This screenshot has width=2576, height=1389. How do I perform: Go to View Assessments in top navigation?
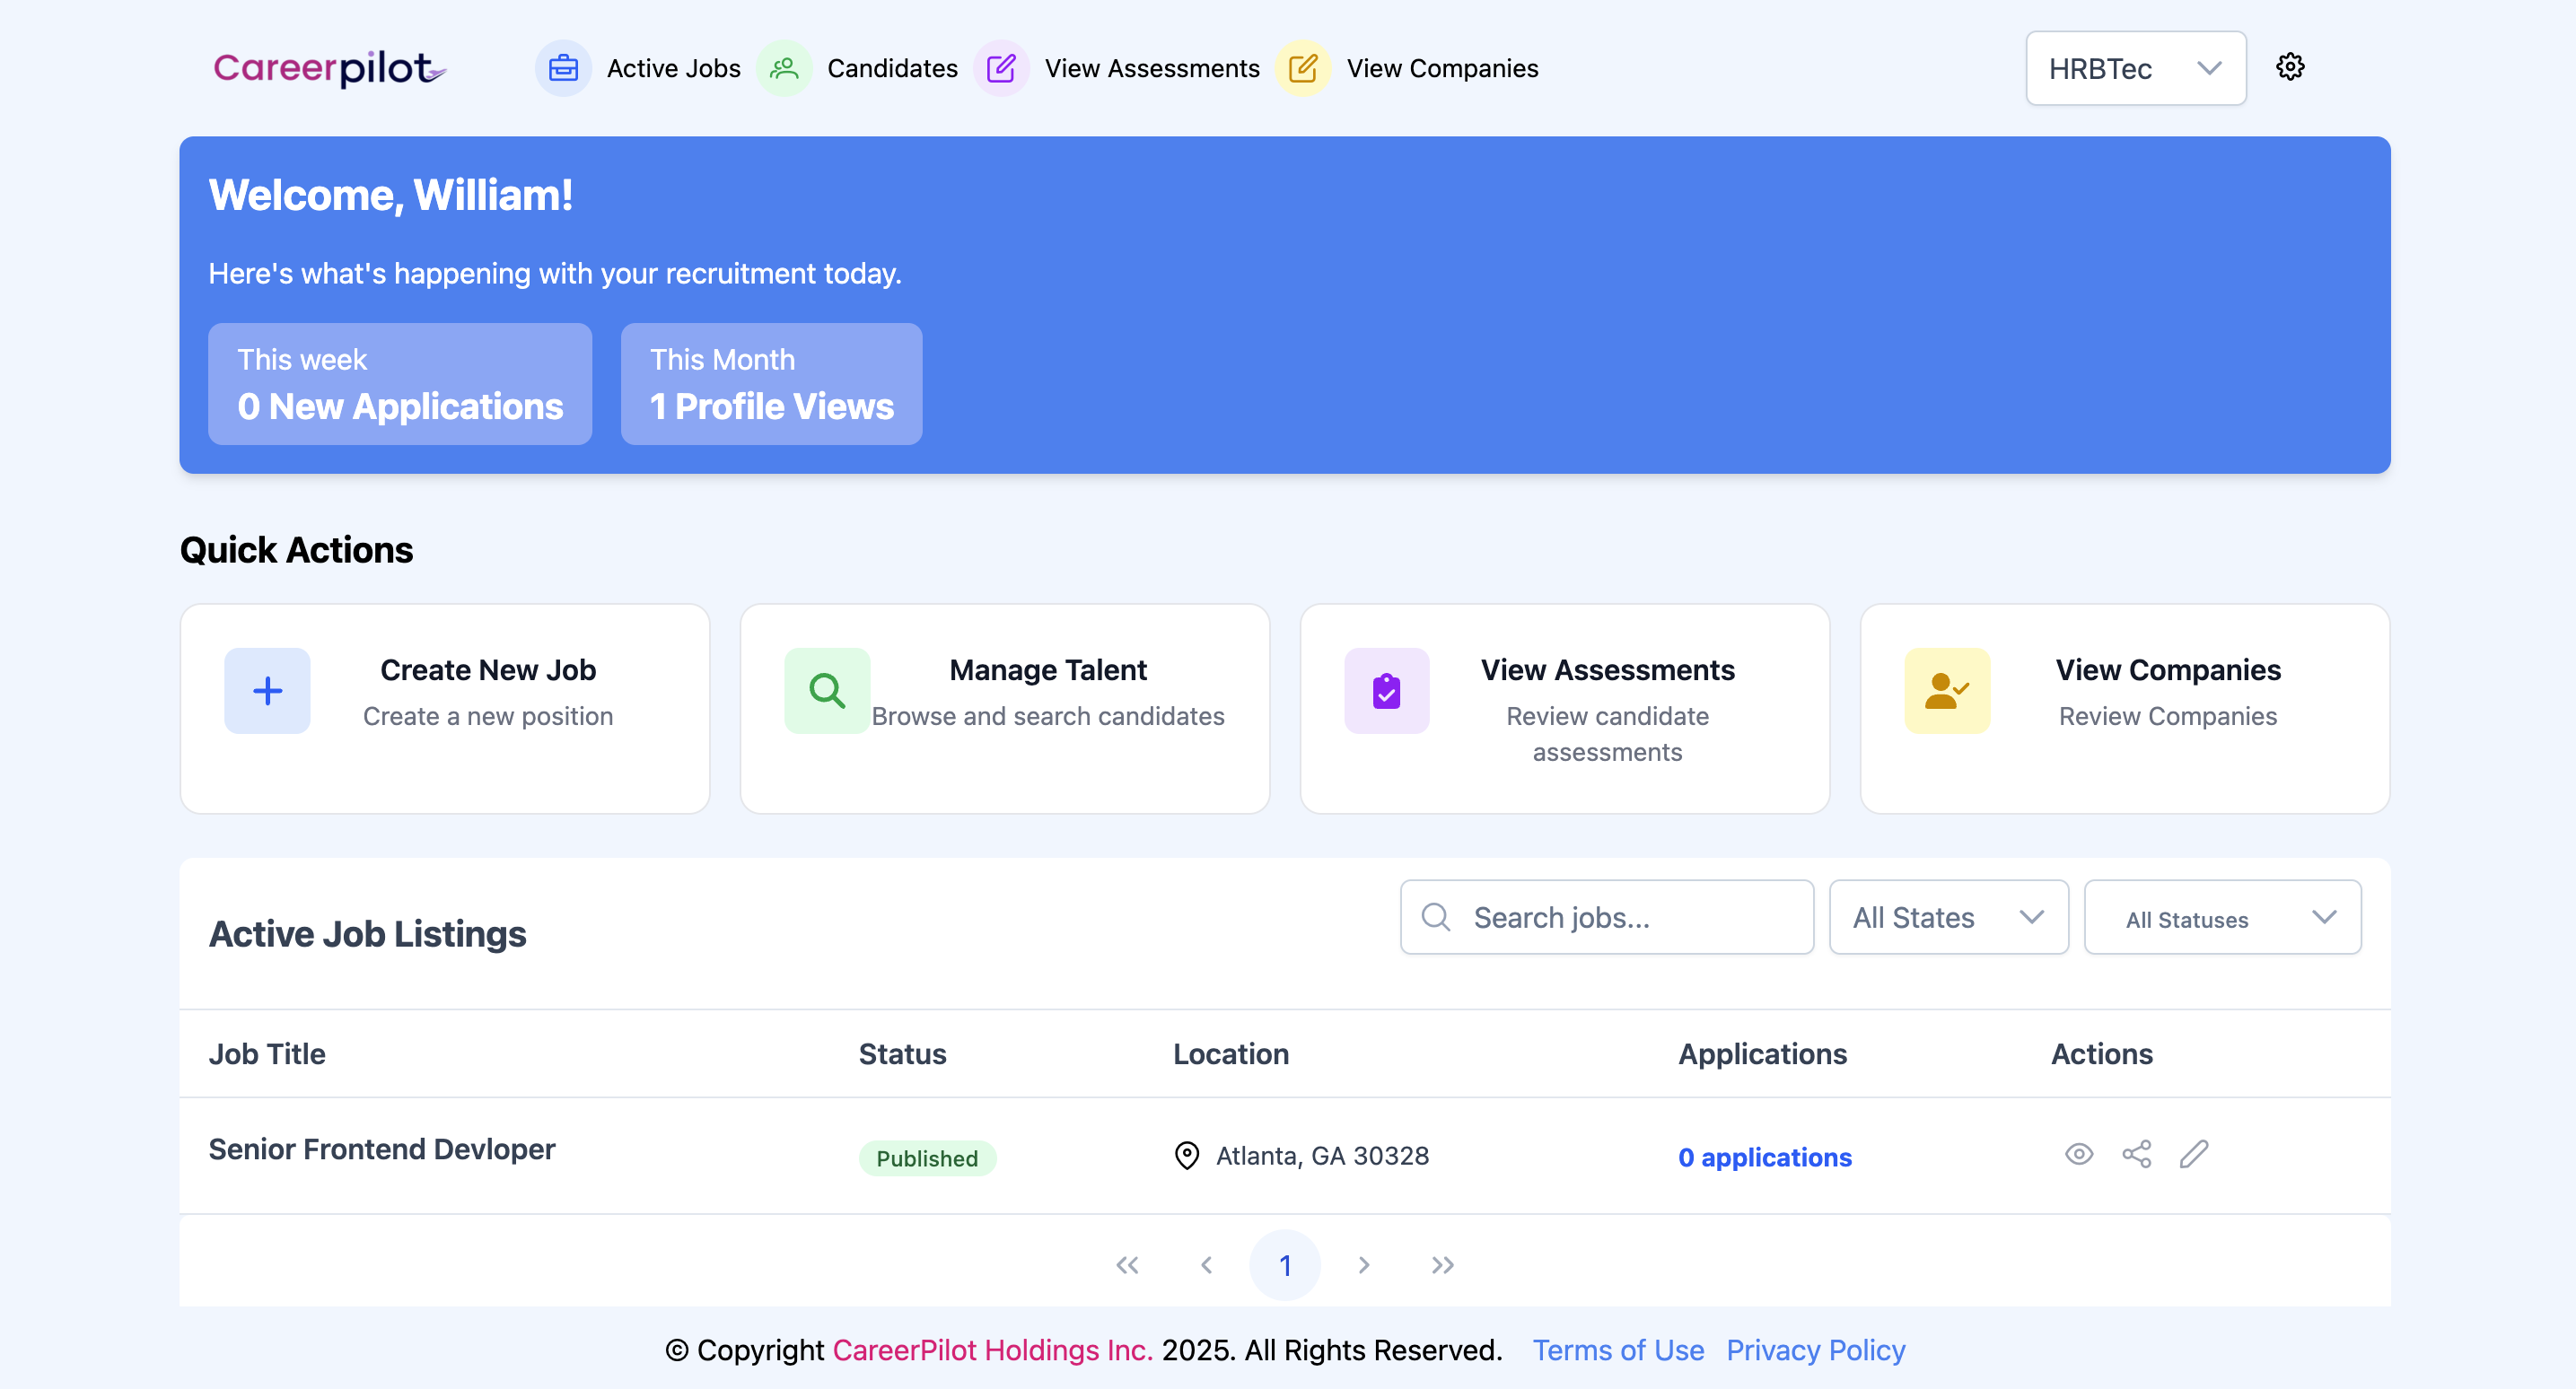coord(1151,68)
